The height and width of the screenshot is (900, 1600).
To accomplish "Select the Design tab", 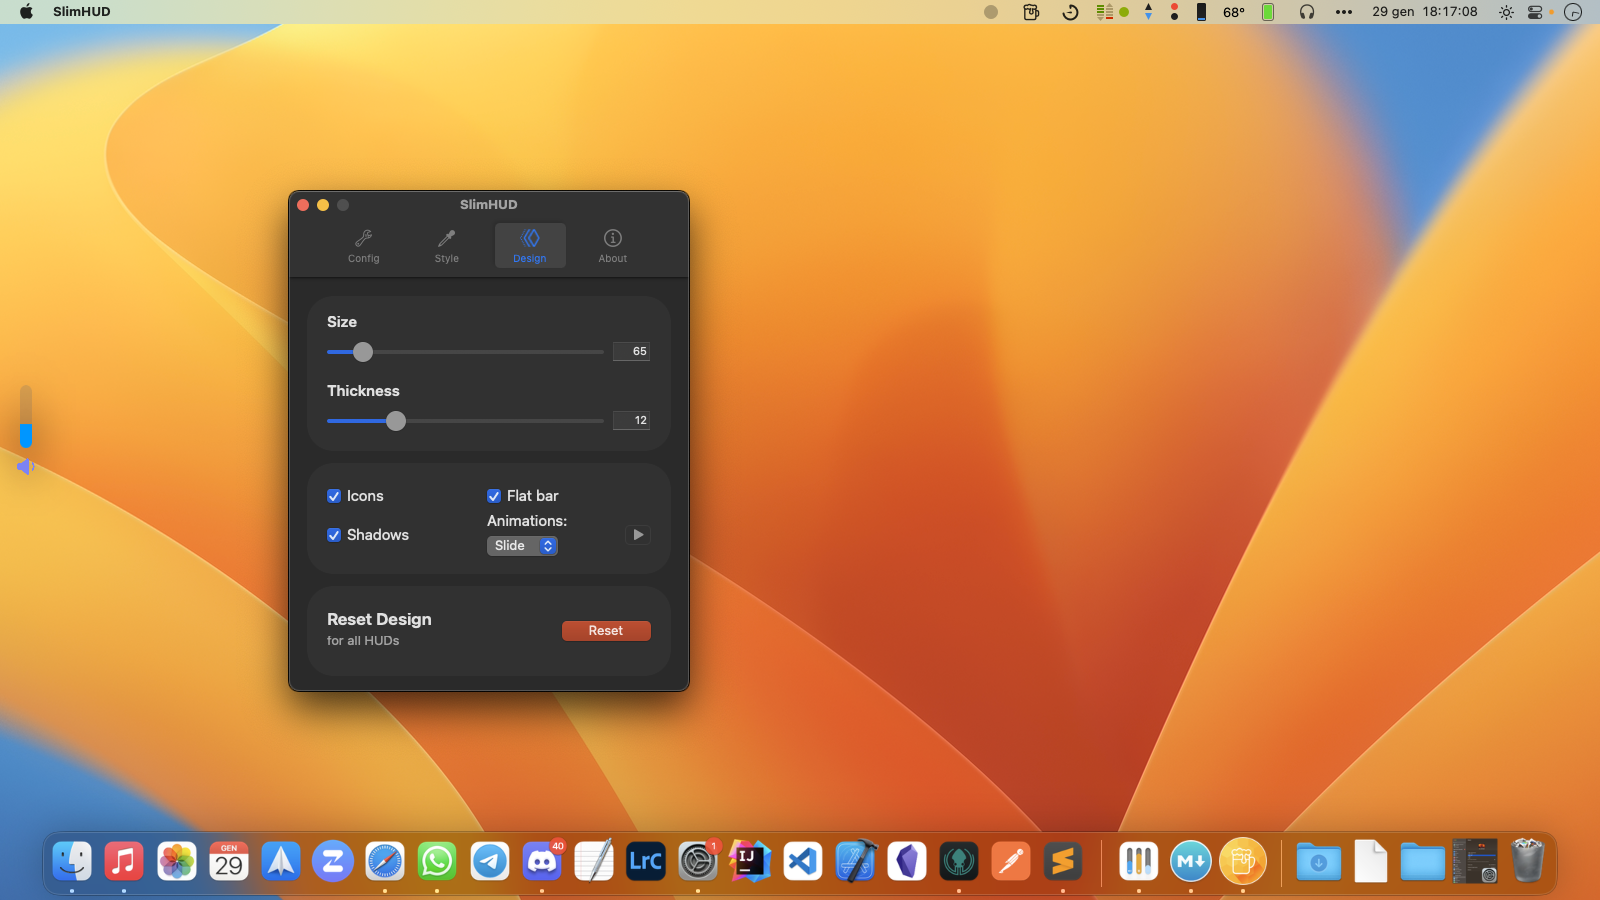I will [x=530, y=245].
